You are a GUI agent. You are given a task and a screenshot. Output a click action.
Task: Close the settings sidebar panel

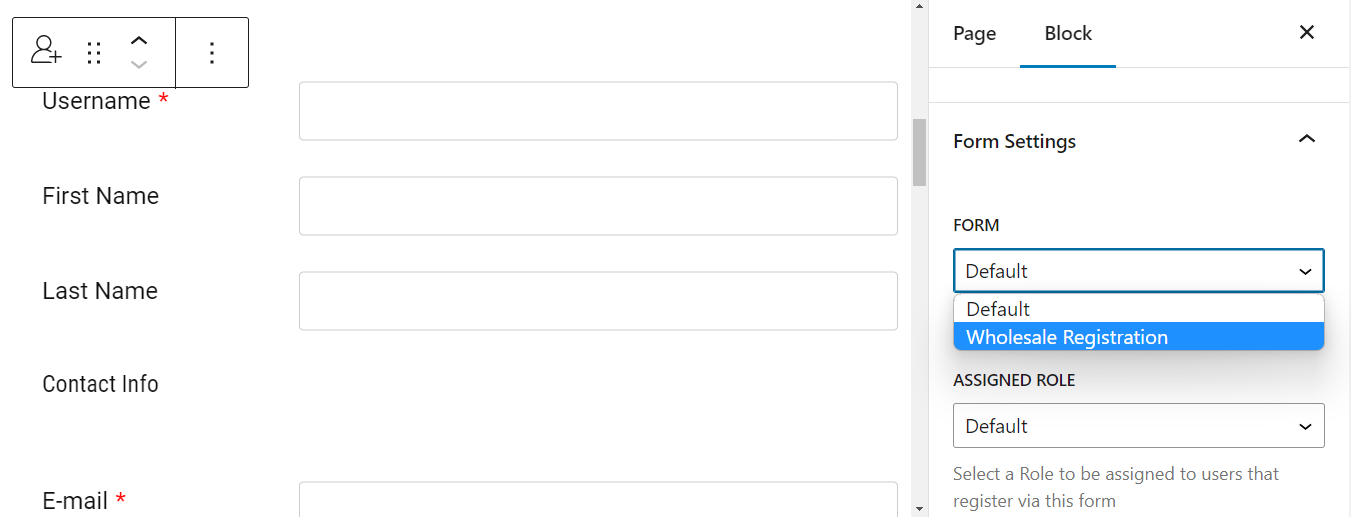[1306, 33]
